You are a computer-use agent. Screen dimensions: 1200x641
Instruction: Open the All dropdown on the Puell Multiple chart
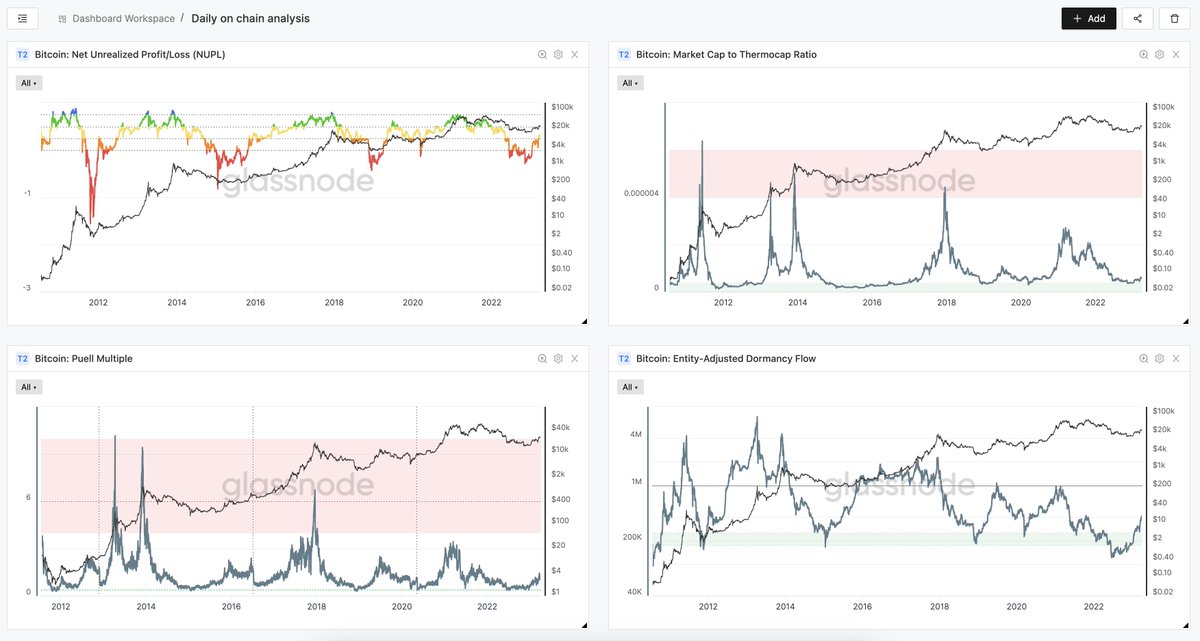tap(28, 386)
